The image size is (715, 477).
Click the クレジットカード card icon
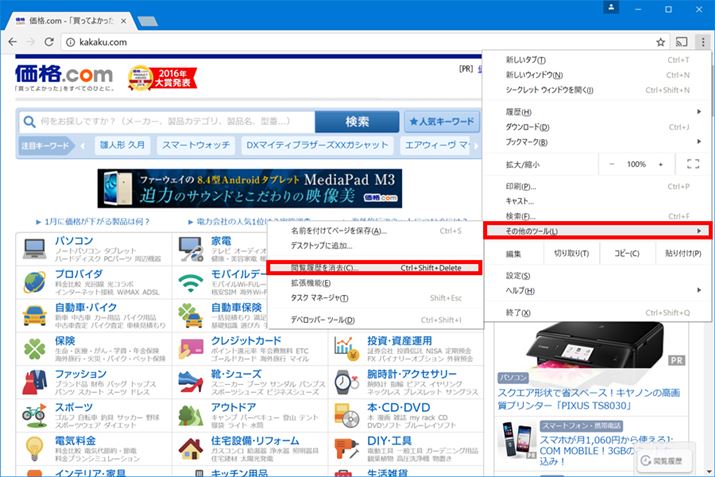(x=191, y=349)
